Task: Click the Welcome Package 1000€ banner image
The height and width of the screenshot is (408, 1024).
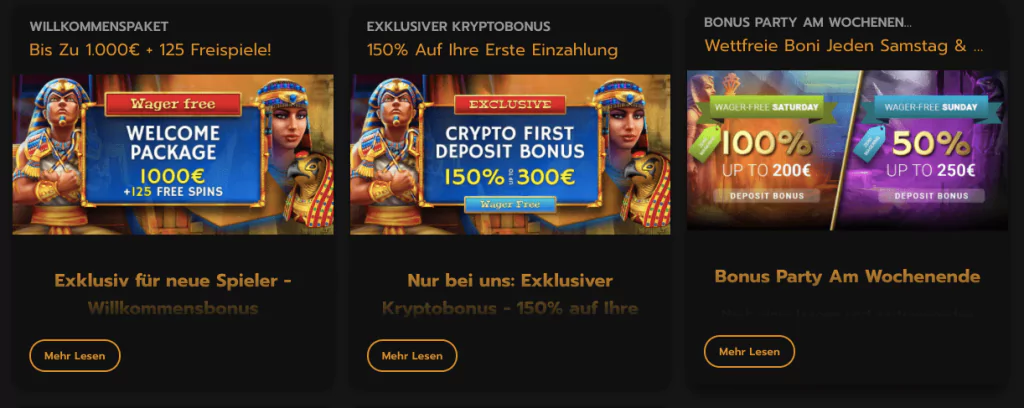Action: tap(173, 154)
